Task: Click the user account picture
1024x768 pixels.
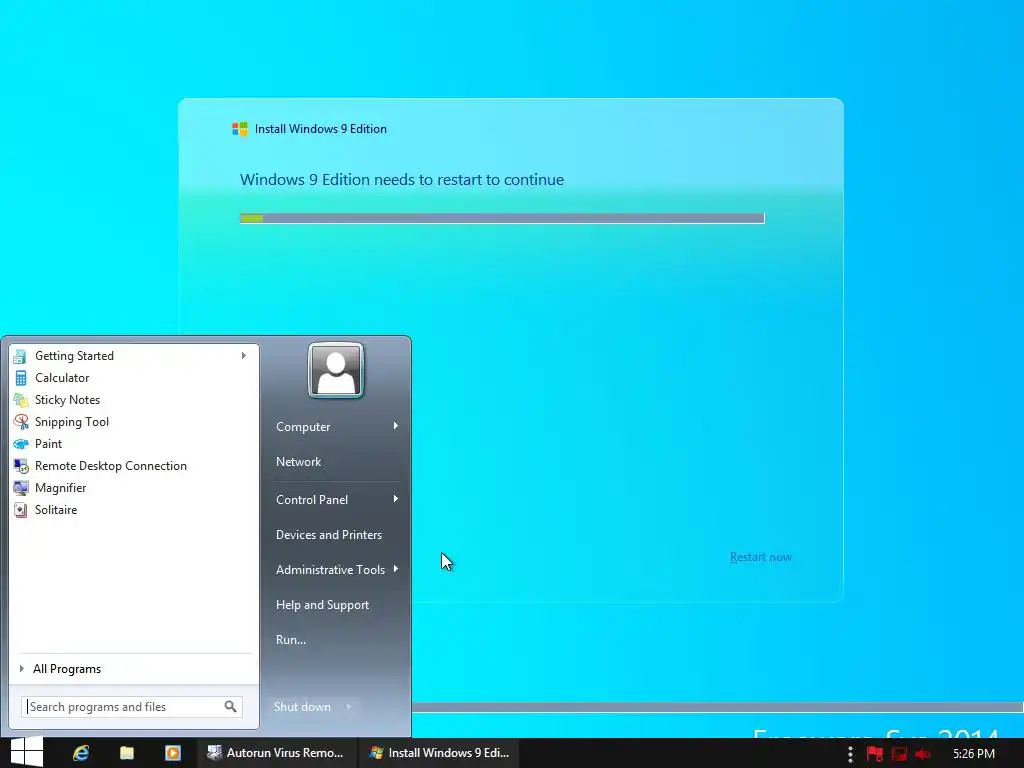Action: tap(336, 370)
